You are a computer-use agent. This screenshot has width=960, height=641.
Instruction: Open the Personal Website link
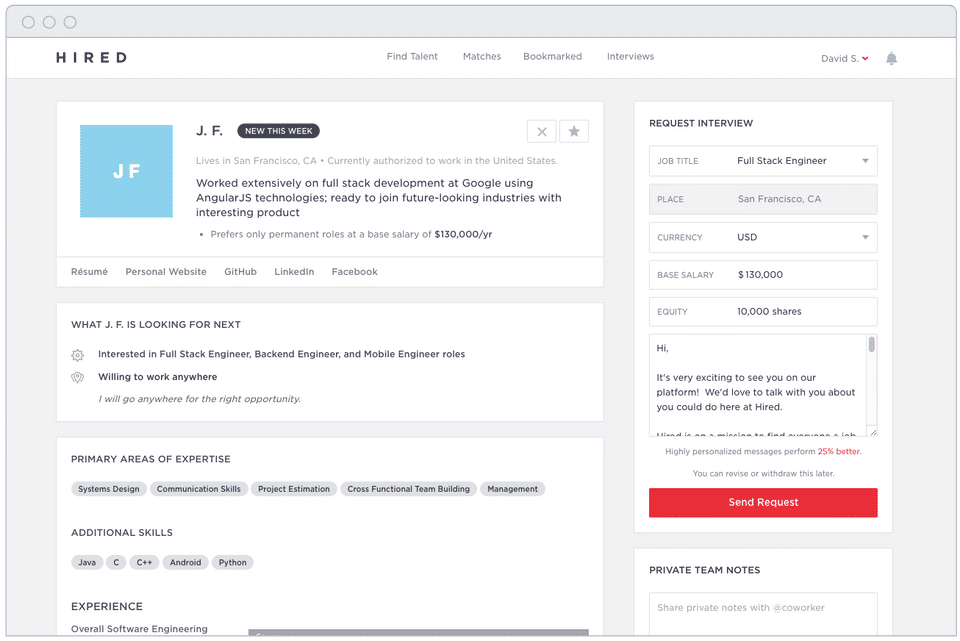[166, 272]
